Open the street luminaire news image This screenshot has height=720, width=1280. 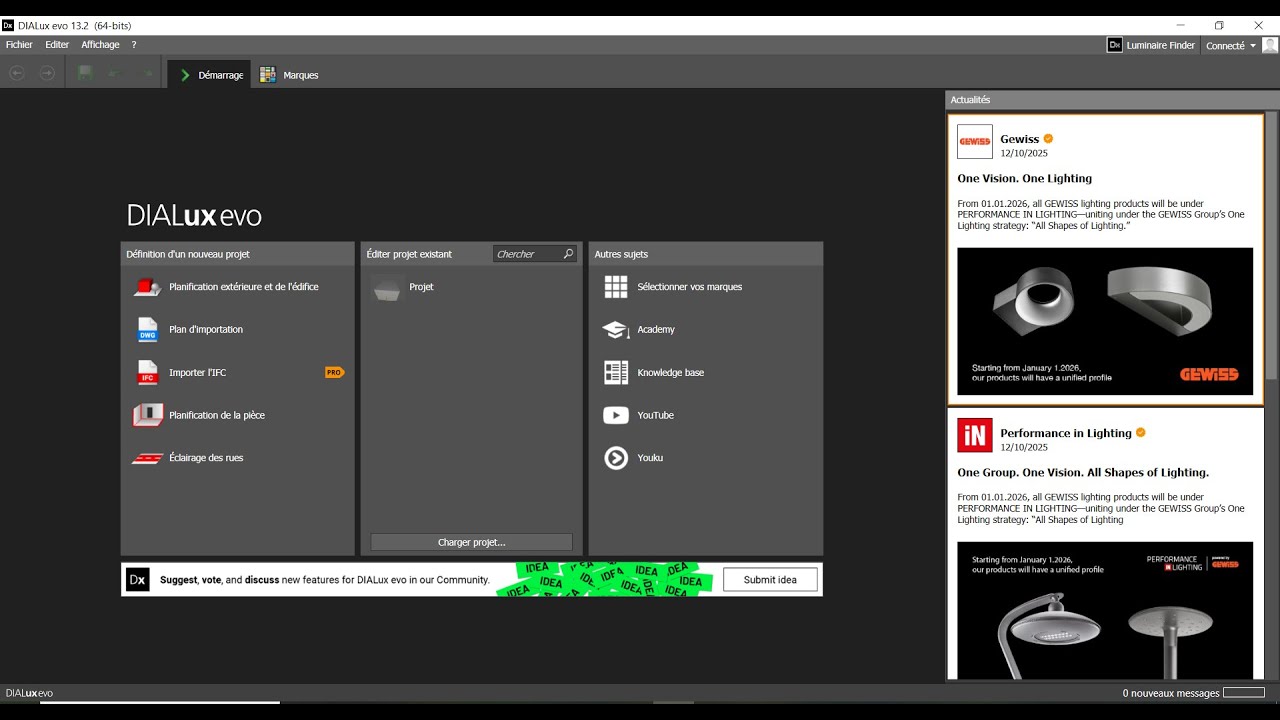(1105, 611)
